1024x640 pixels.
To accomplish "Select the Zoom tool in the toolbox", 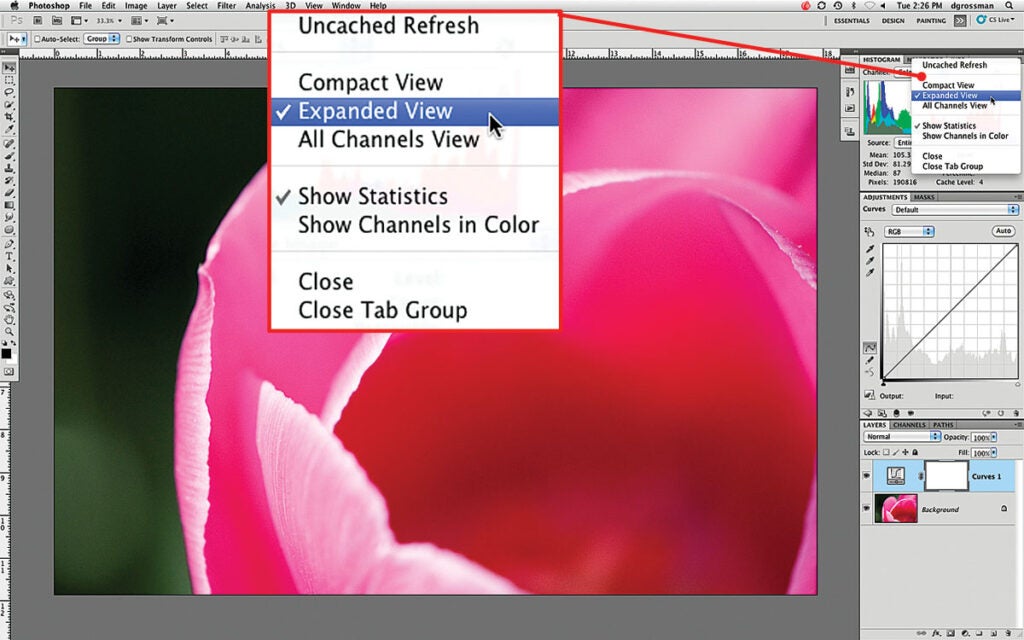I will (9, 332).
